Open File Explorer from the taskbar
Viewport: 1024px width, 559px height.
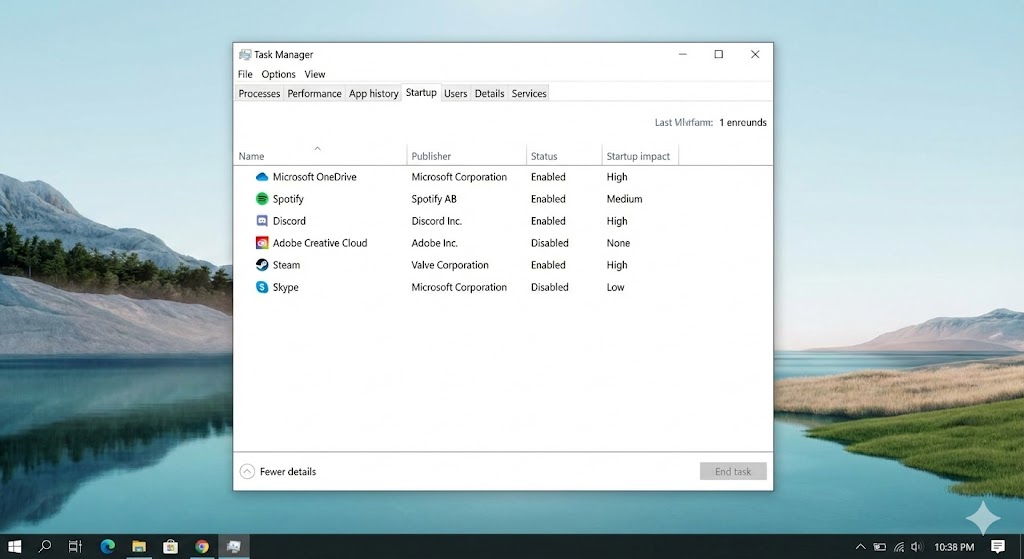(x=139, y=546)
